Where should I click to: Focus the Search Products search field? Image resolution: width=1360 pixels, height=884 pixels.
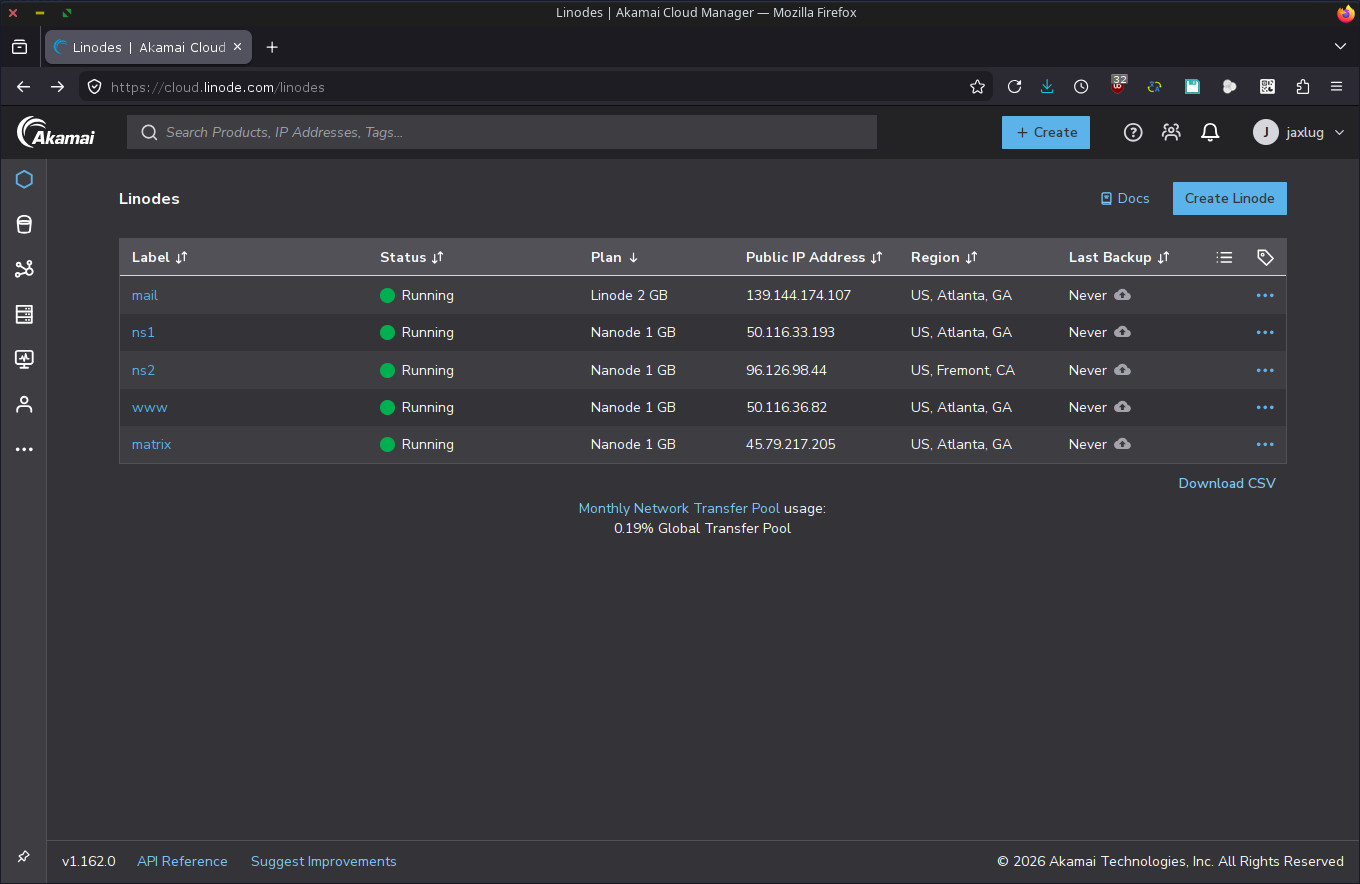[502, 132]
